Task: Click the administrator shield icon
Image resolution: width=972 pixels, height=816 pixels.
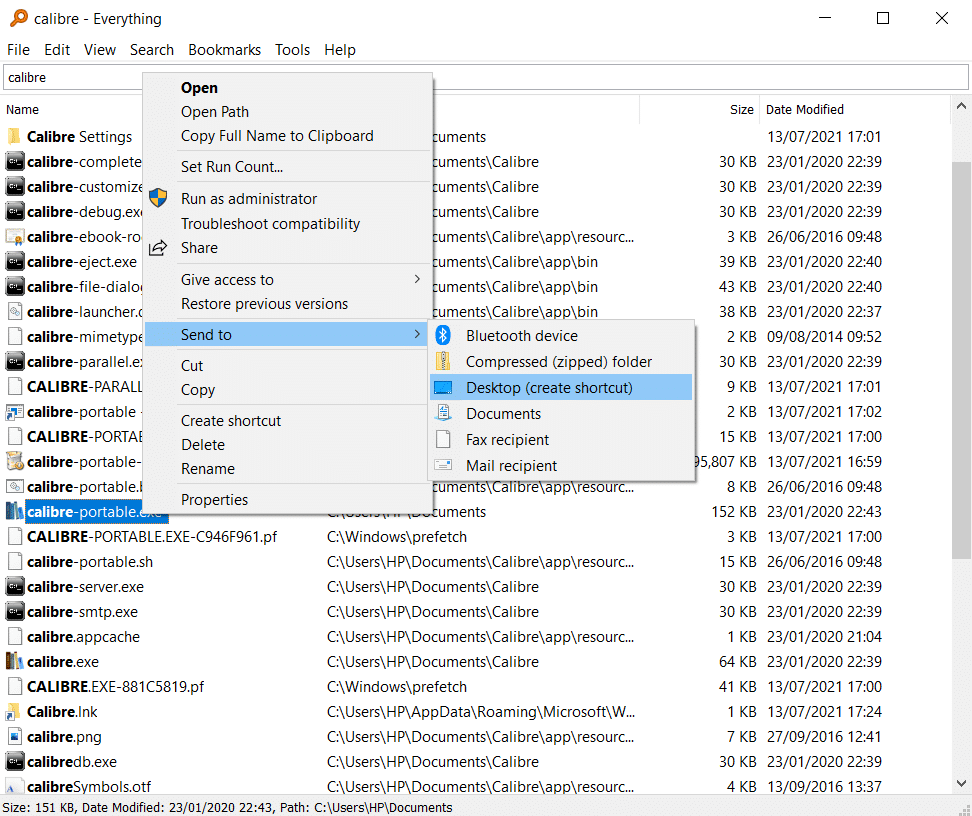Action: pos(158,198)
